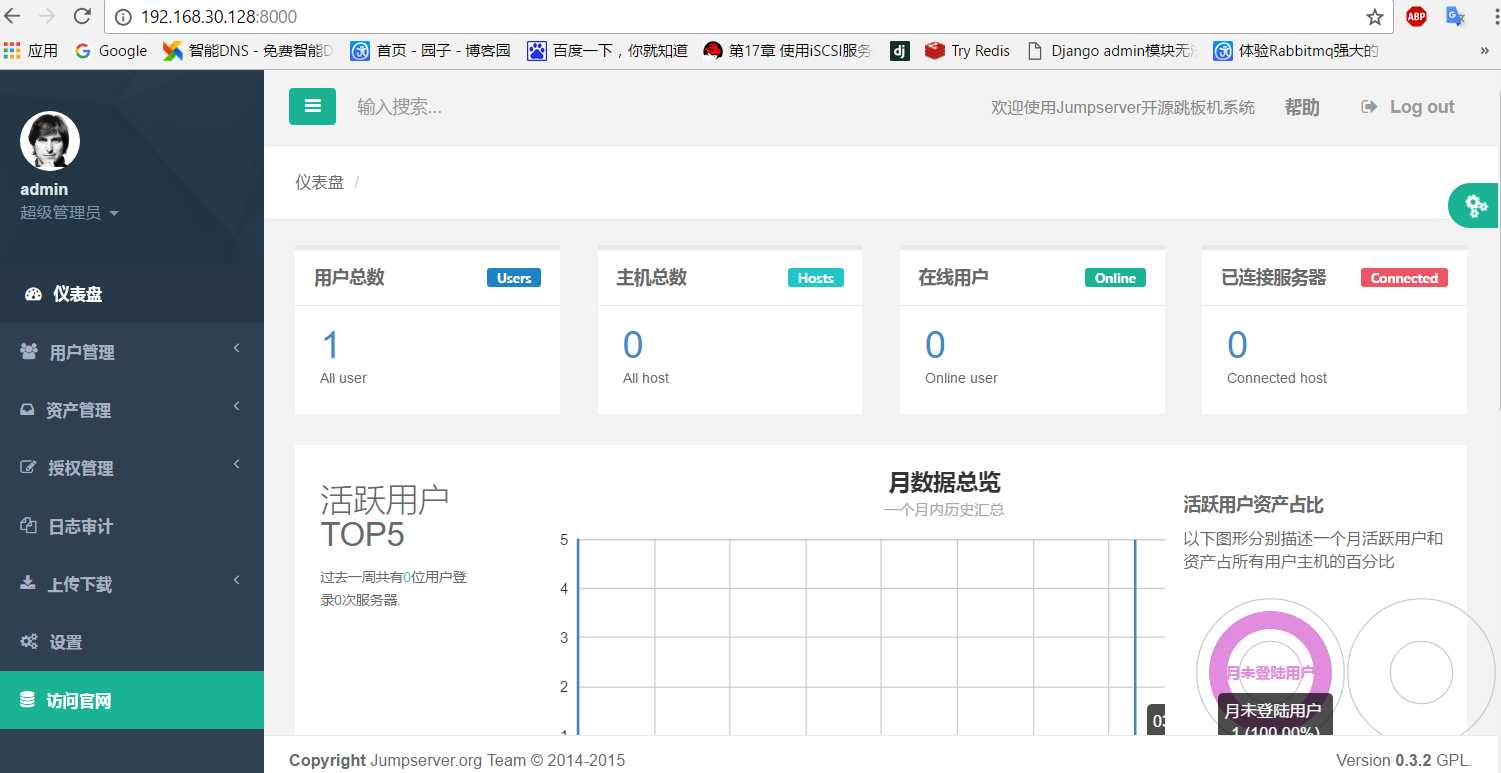This screenshot has height=773, width=1501.
Task: Click the green Online badge
Action: pyautogui.click(x=1115, y=278)
